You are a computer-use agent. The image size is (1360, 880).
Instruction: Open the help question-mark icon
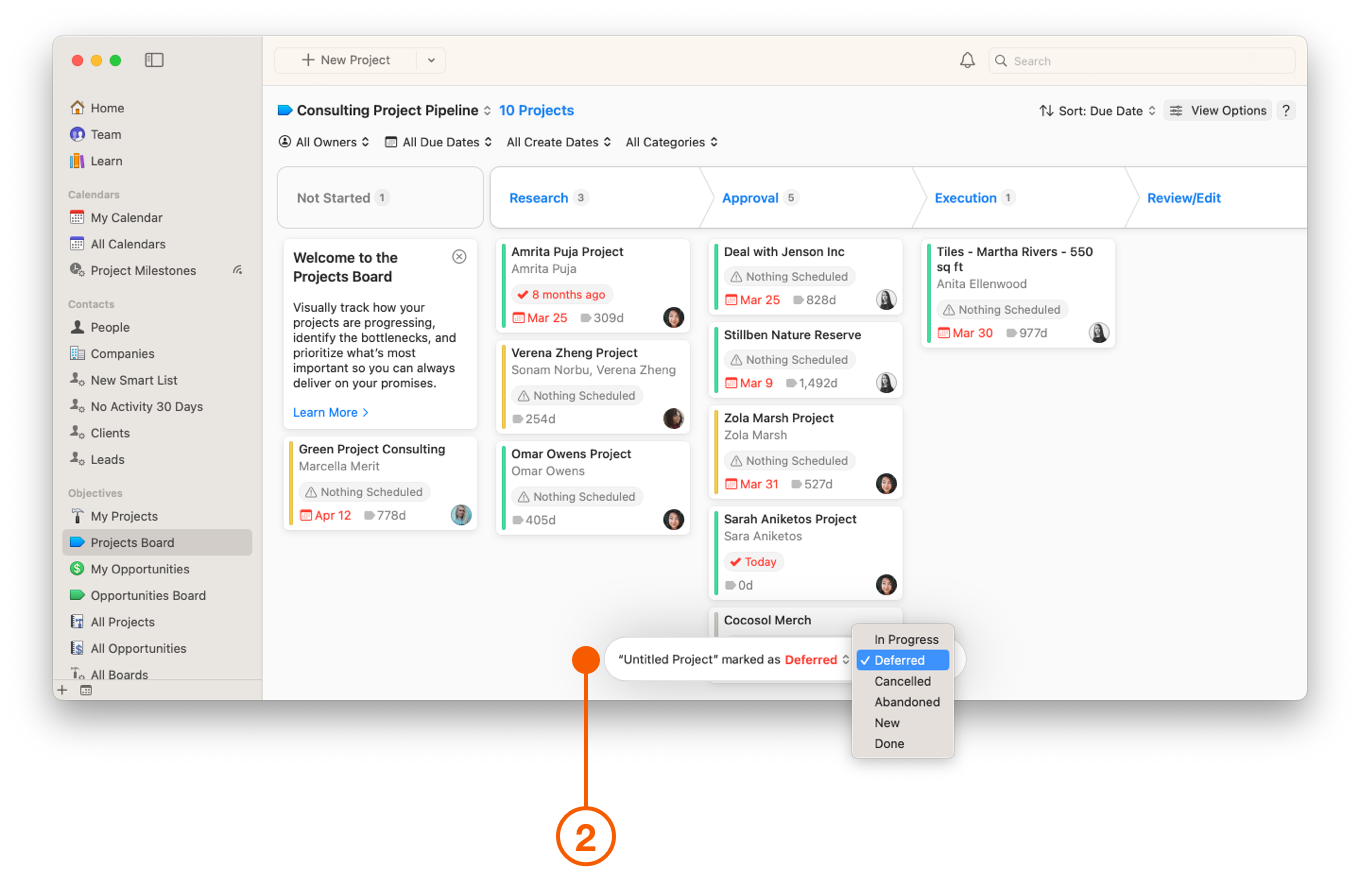tap(1286, 110)
